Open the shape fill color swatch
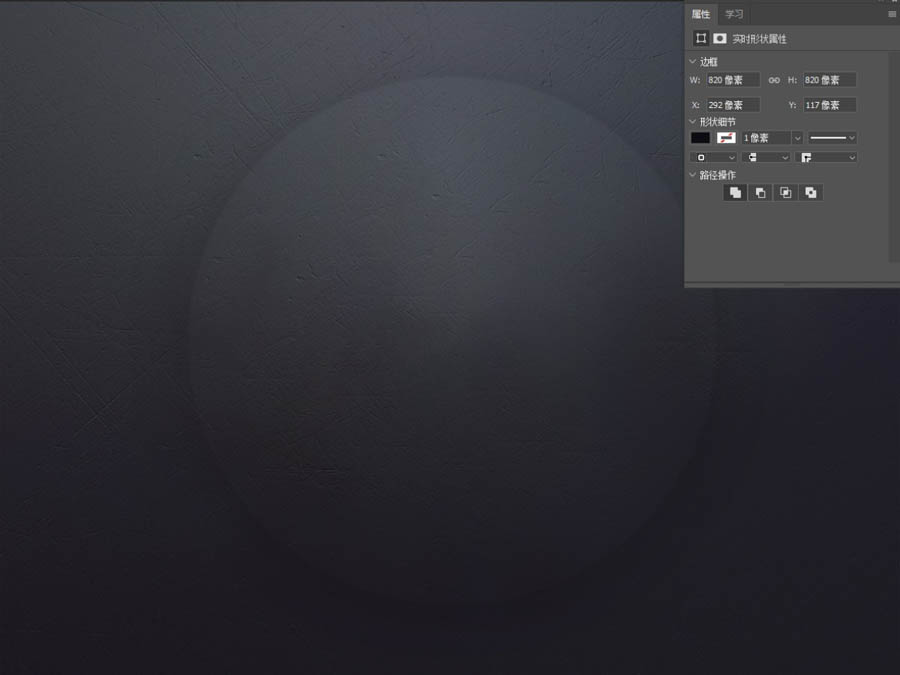Image resolution: width=900 pixels, height=675 pixels. (x=700, y=138)
